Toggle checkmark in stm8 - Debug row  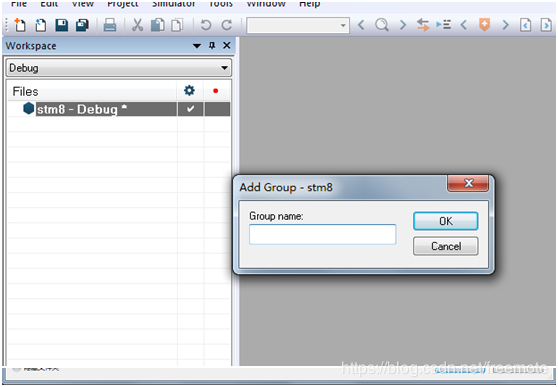[190, 109]
